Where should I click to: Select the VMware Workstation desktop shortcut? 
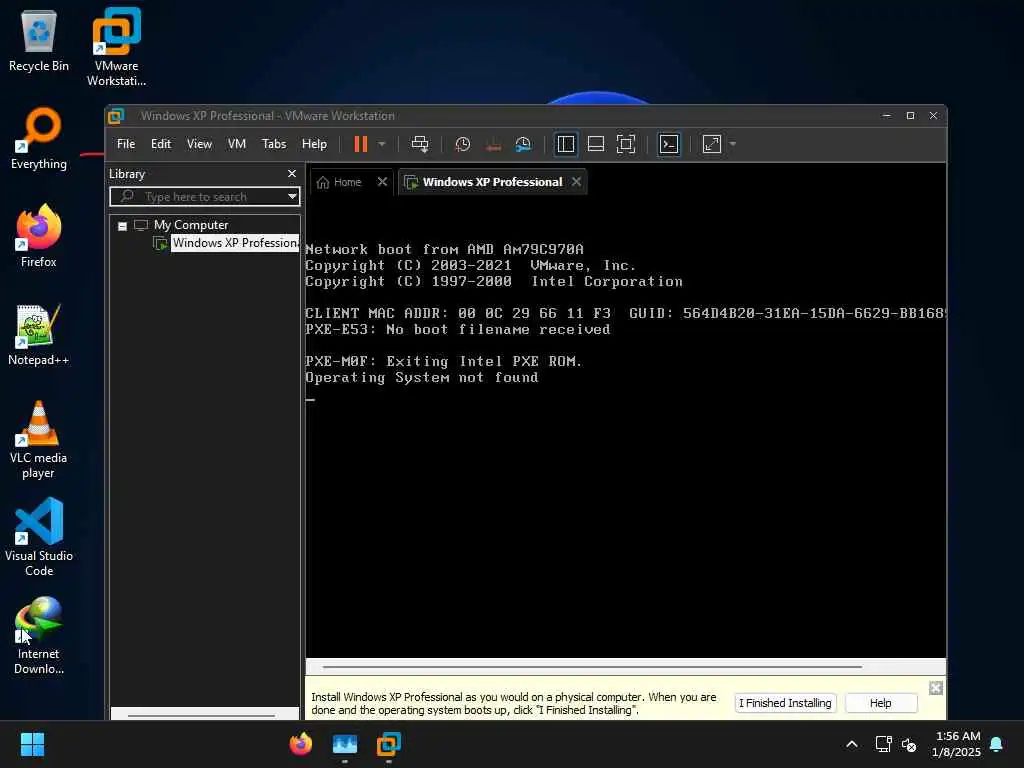116,47
